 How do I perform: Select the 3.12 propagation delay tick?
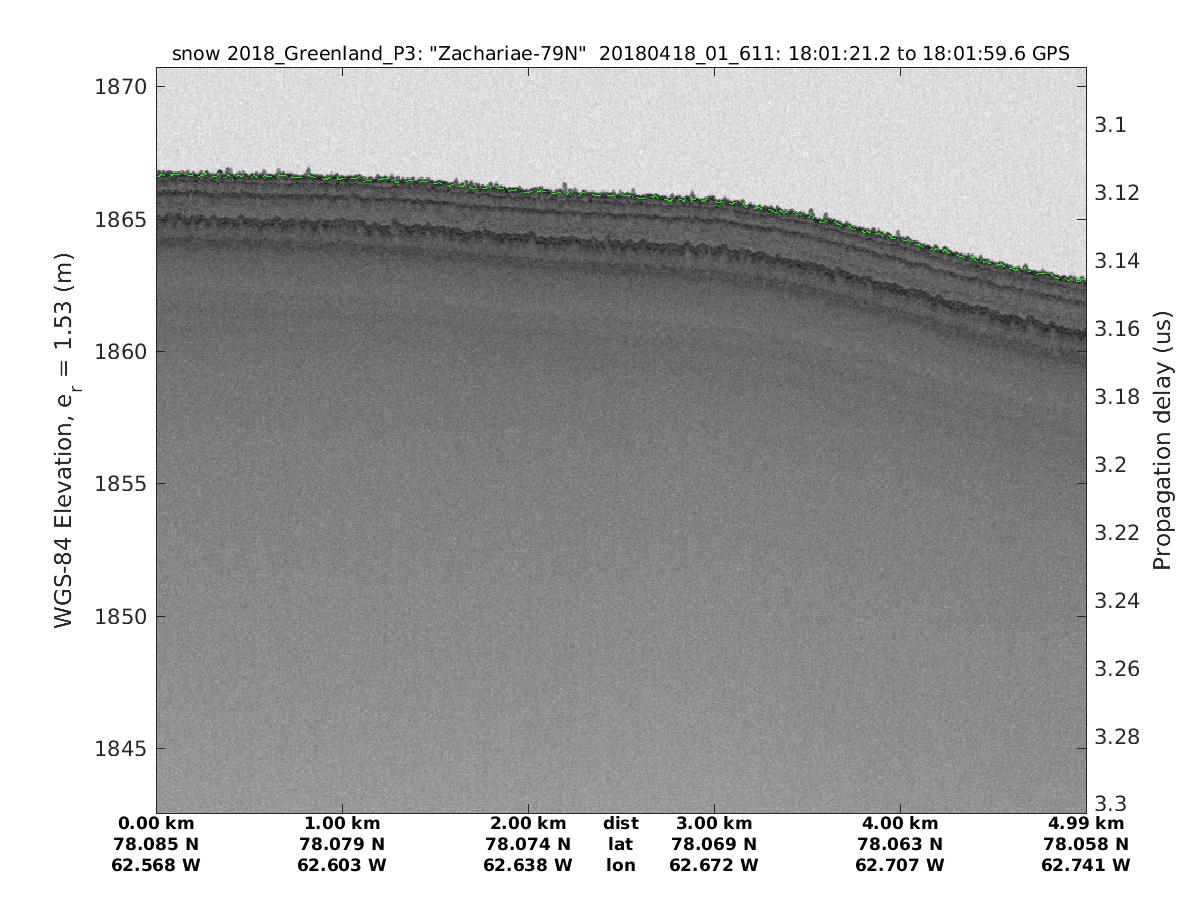point(1118,193)
